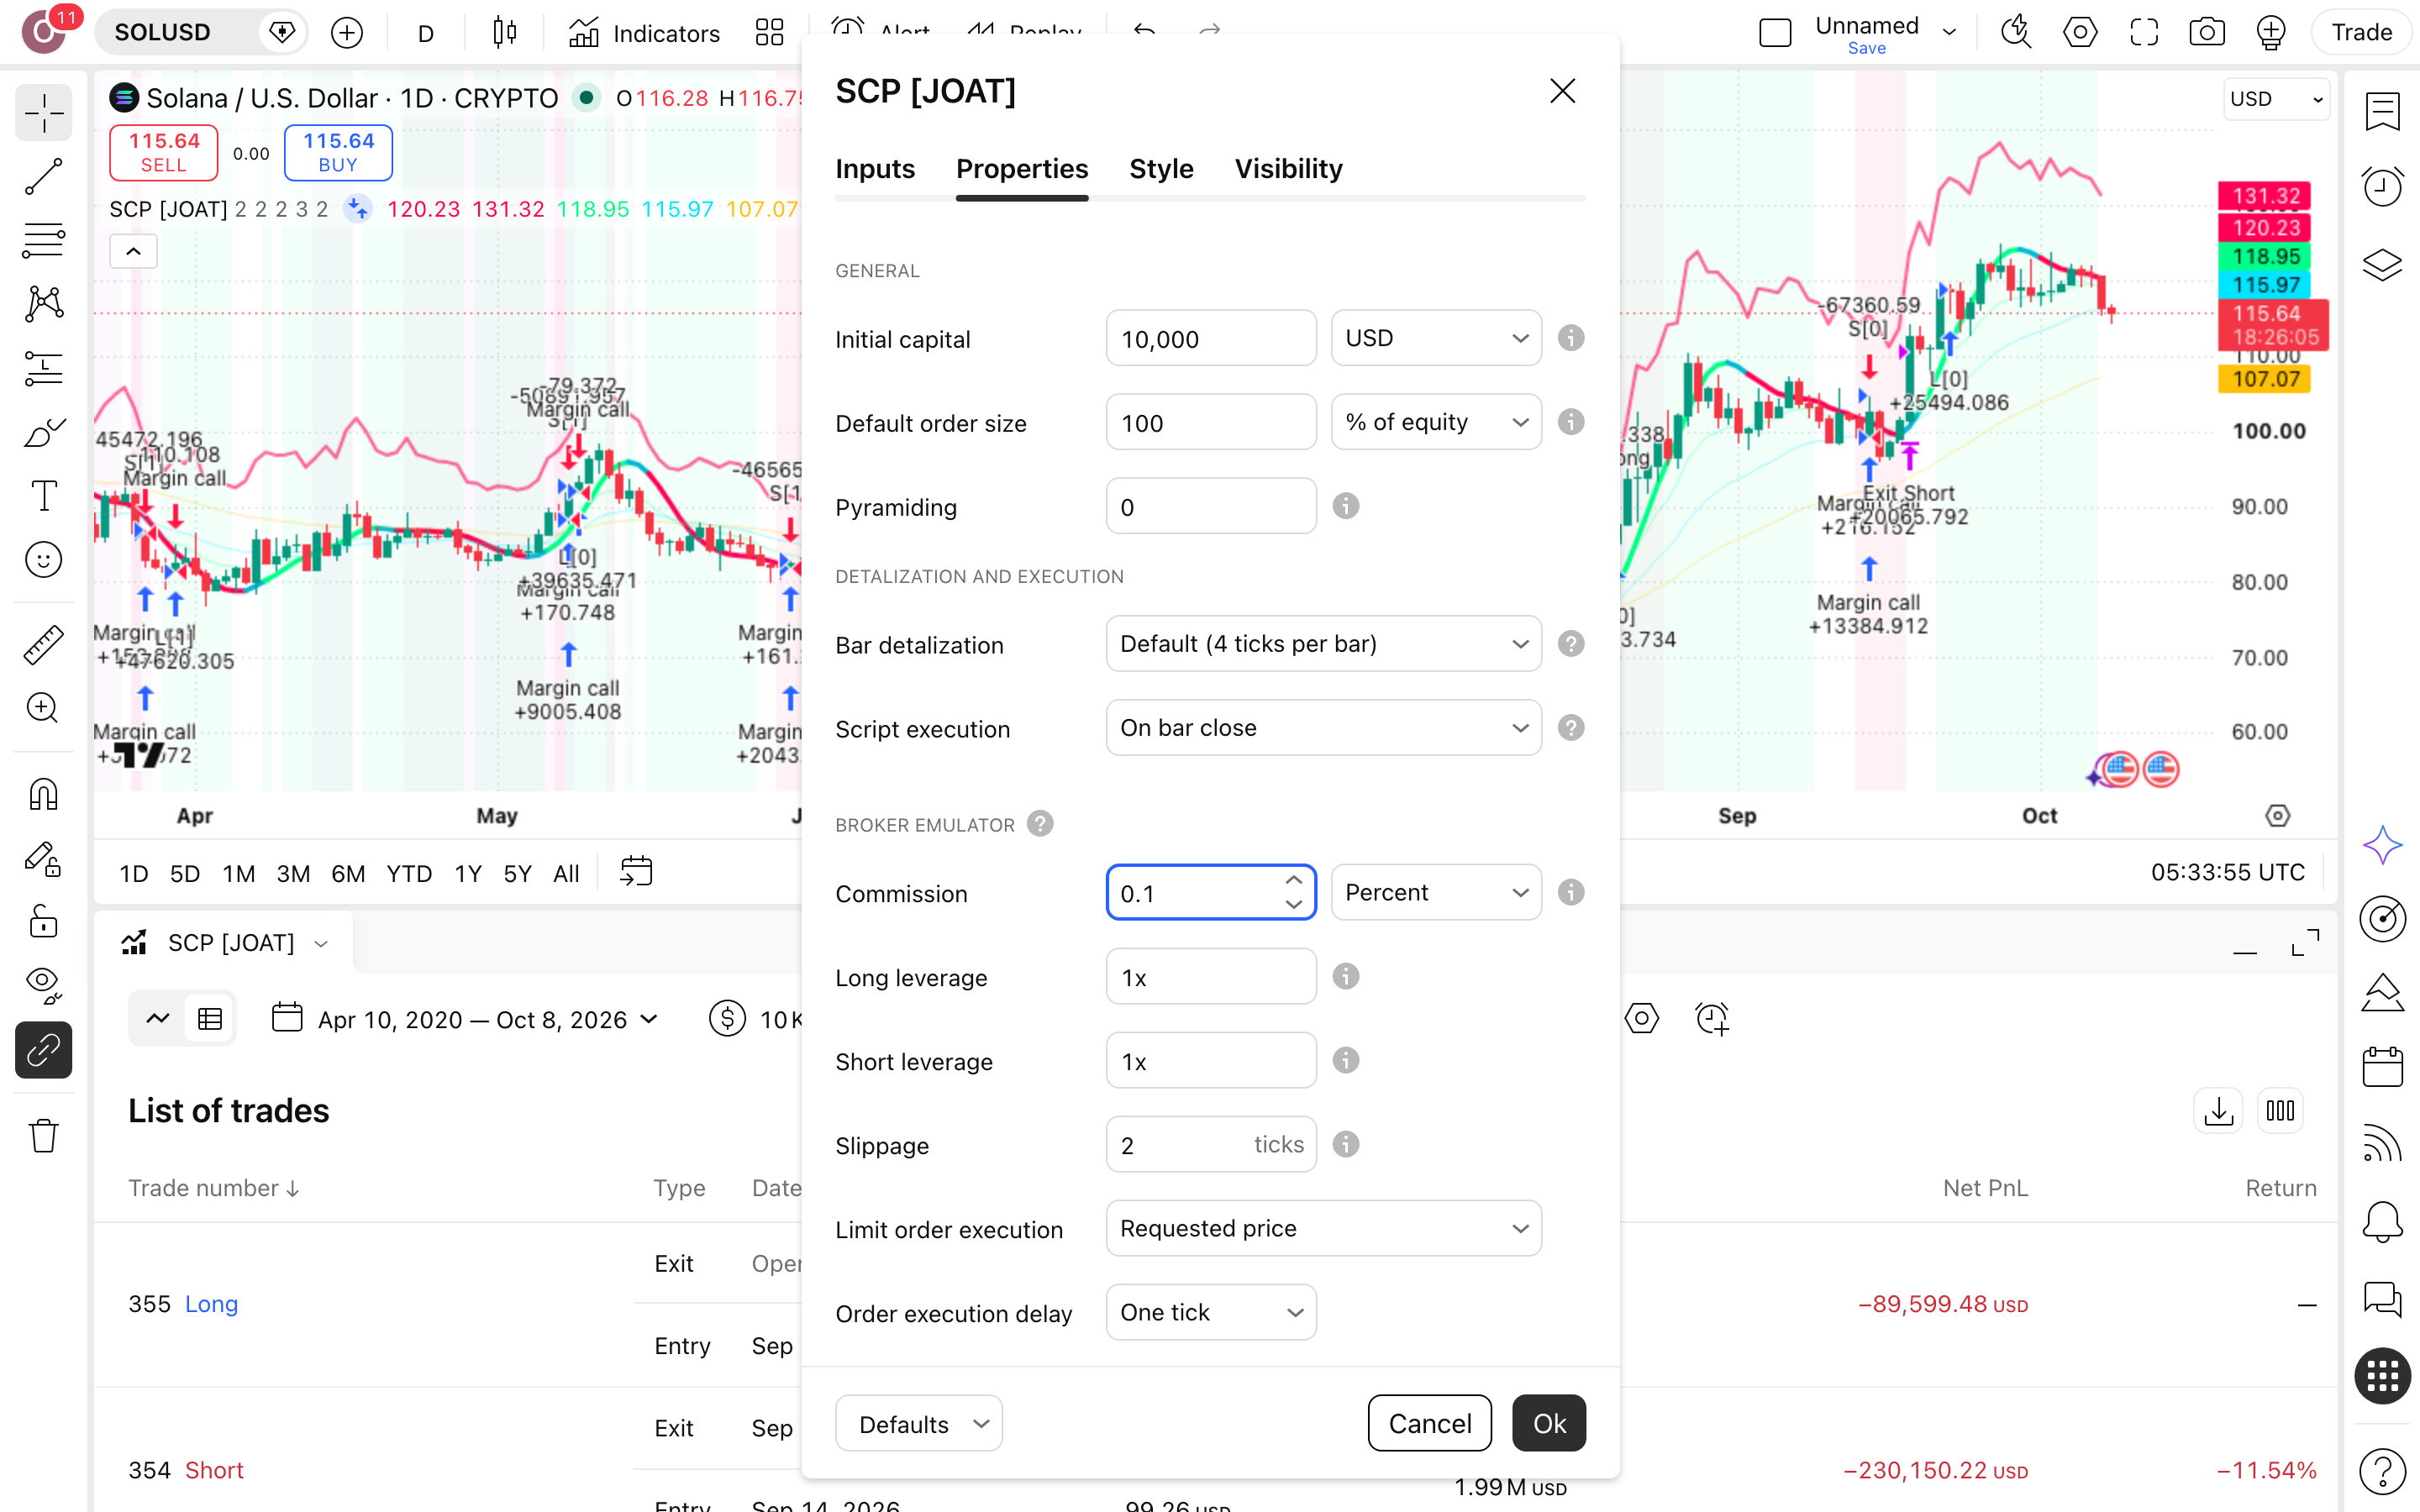Expand the Limit order execution dropdown
2420x1512 pixels.
[1323, 1228]
